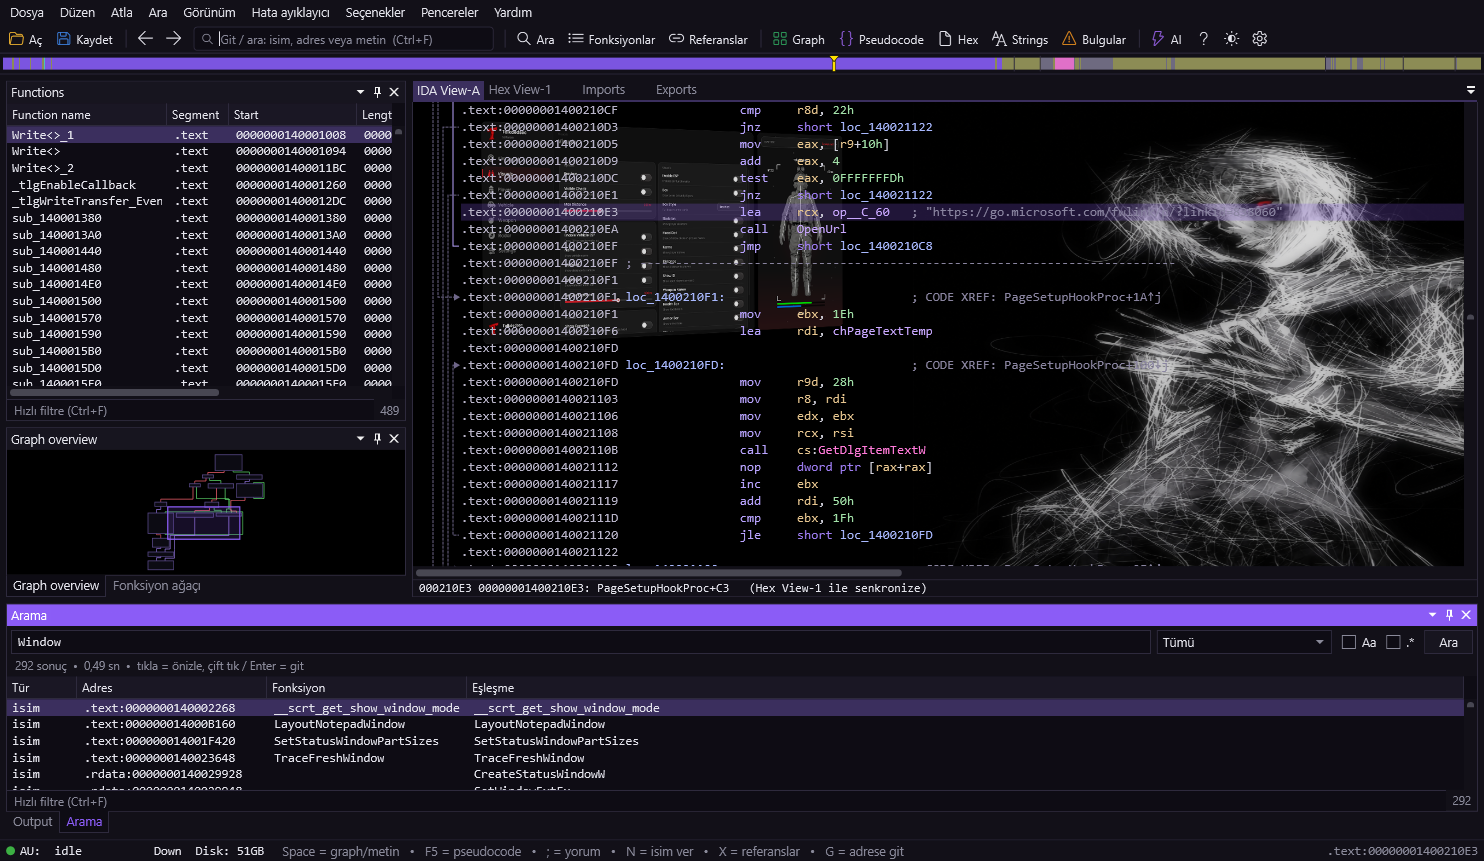Image resolution: width=1484 pixels, height=861 pixels.
Task: Open the disassembly view tab-list dropdown
Action: pyautogui.click(x=1470, y=90)
